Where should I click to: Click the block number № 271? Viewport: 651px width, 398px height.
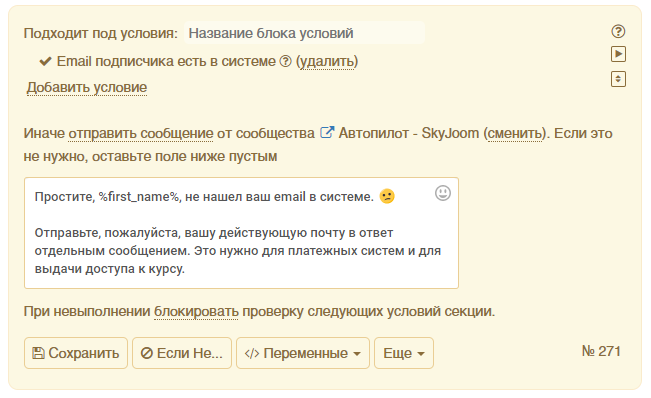point(601,351)
